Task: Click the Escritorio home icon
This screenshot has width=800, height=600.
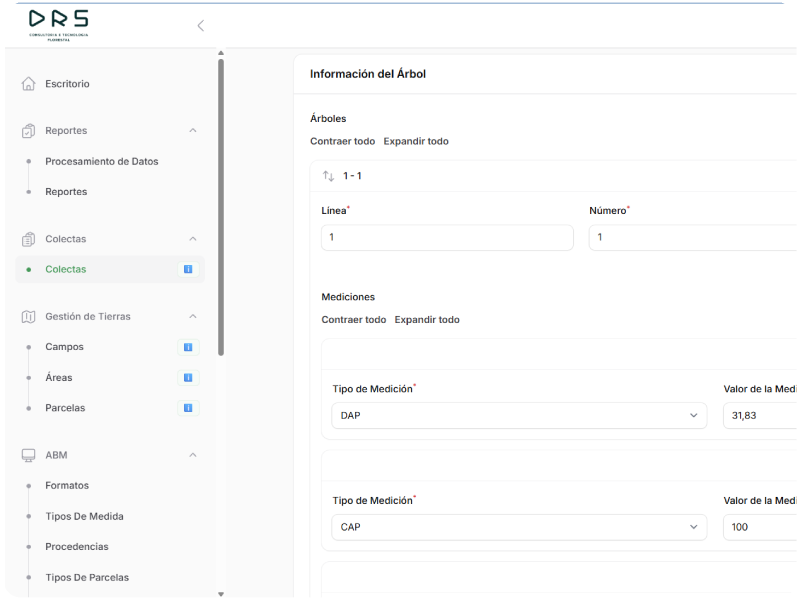Action: pyautogui.click(x=28, y=84)
